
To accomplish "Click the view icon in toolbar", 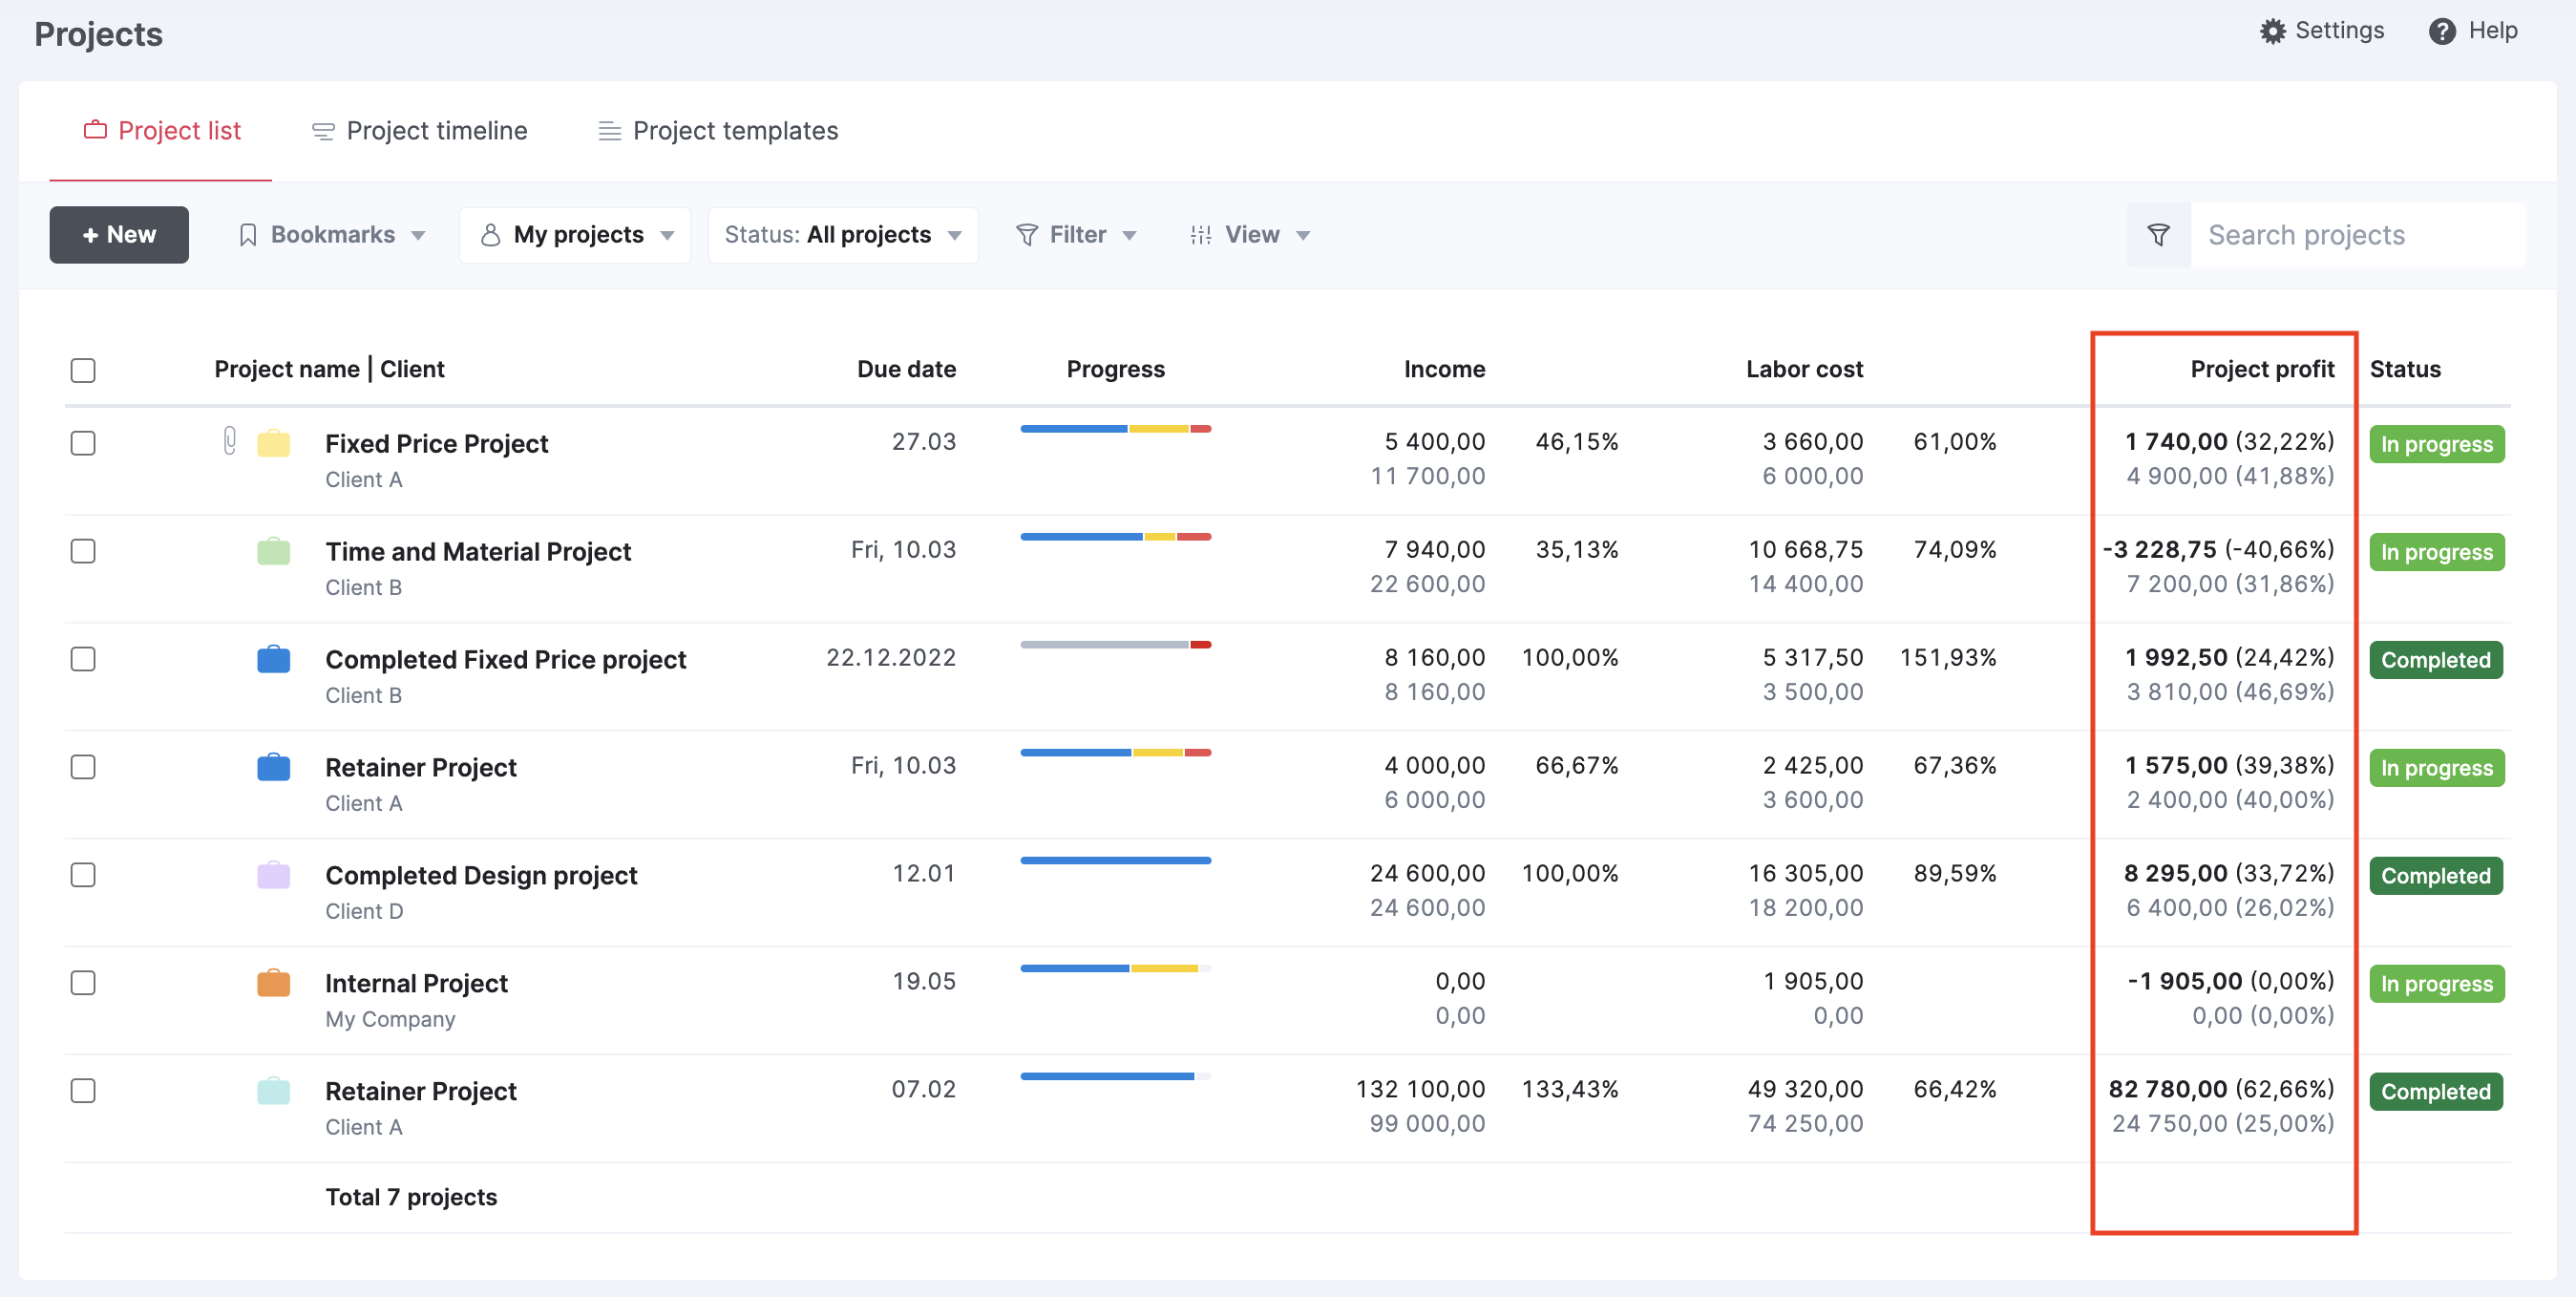I will [x=1200, y=233].
